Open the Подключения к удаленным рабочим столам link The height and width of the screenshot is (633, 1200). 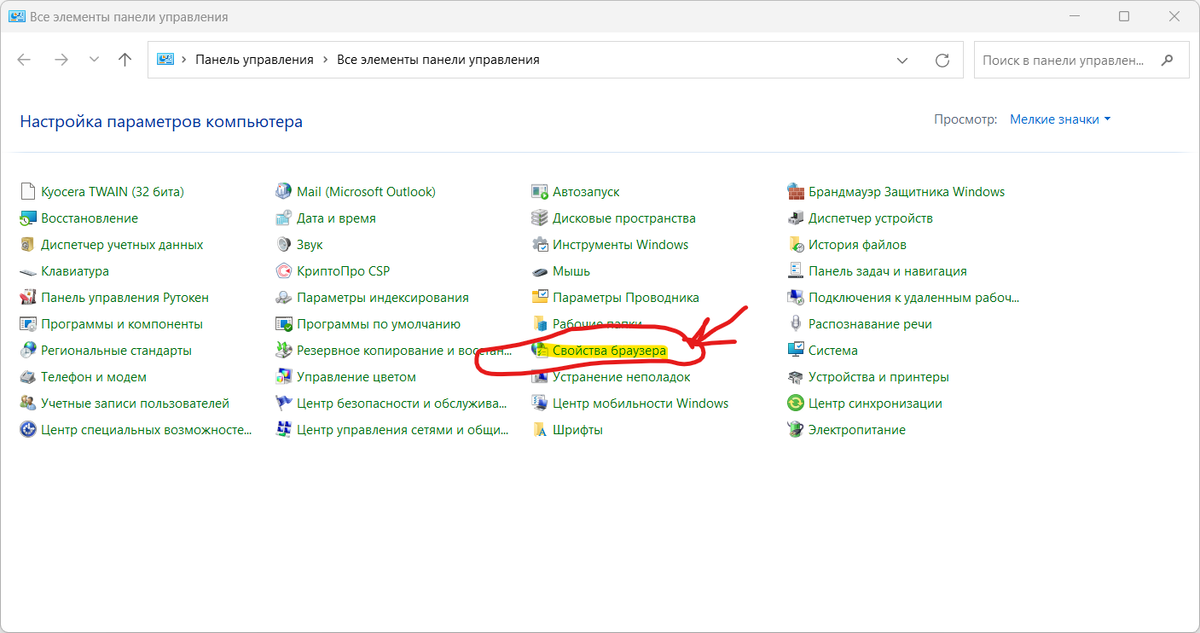click(x=914, y=298)
